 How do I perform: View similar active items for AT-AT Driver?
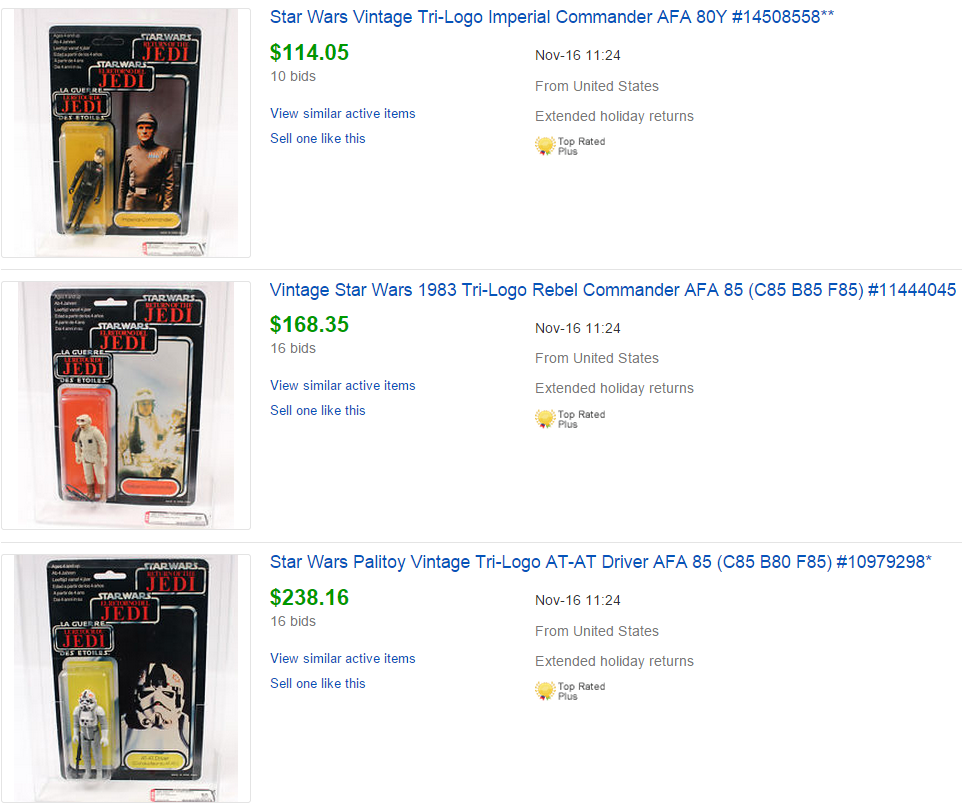pyautogui.click(x=342, y=658)
